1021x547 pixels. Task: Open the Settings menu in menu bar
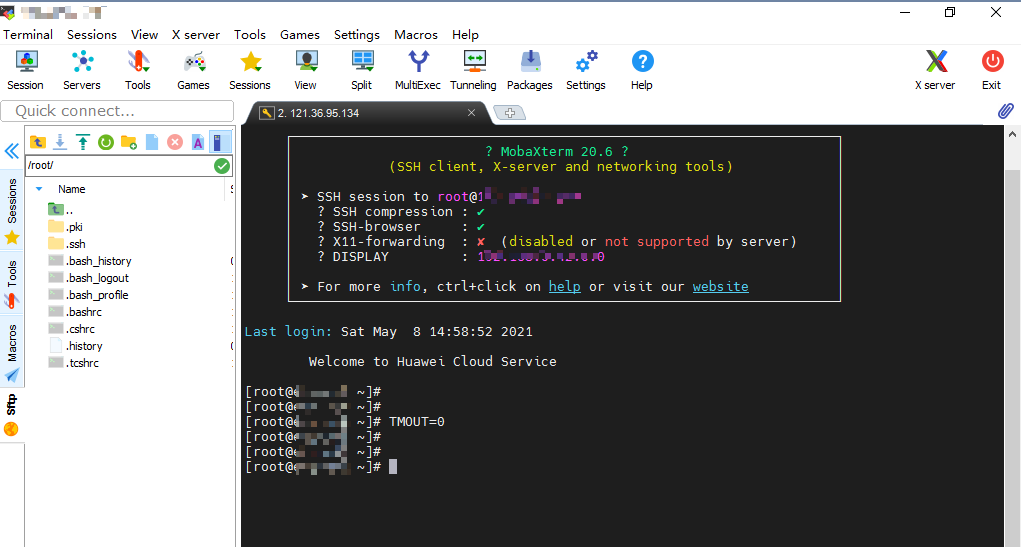(356, 34)
